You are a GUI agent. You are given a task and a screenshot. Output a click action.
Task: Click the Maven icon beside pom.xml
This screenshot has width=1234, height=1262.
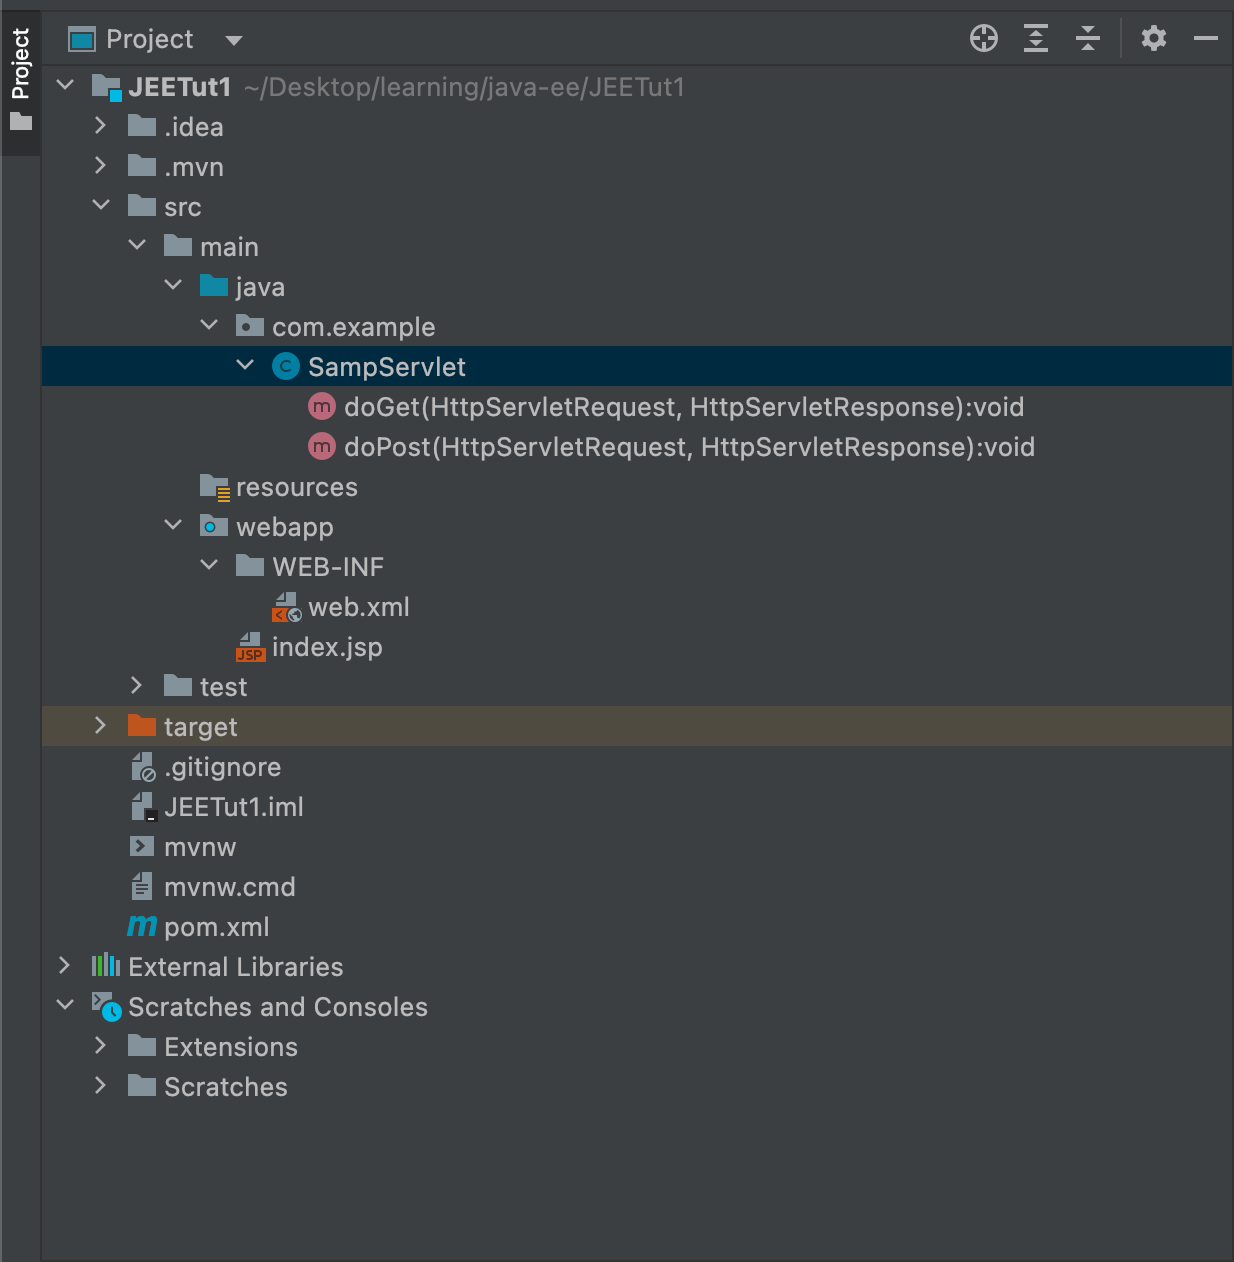(x=142, y=926)
